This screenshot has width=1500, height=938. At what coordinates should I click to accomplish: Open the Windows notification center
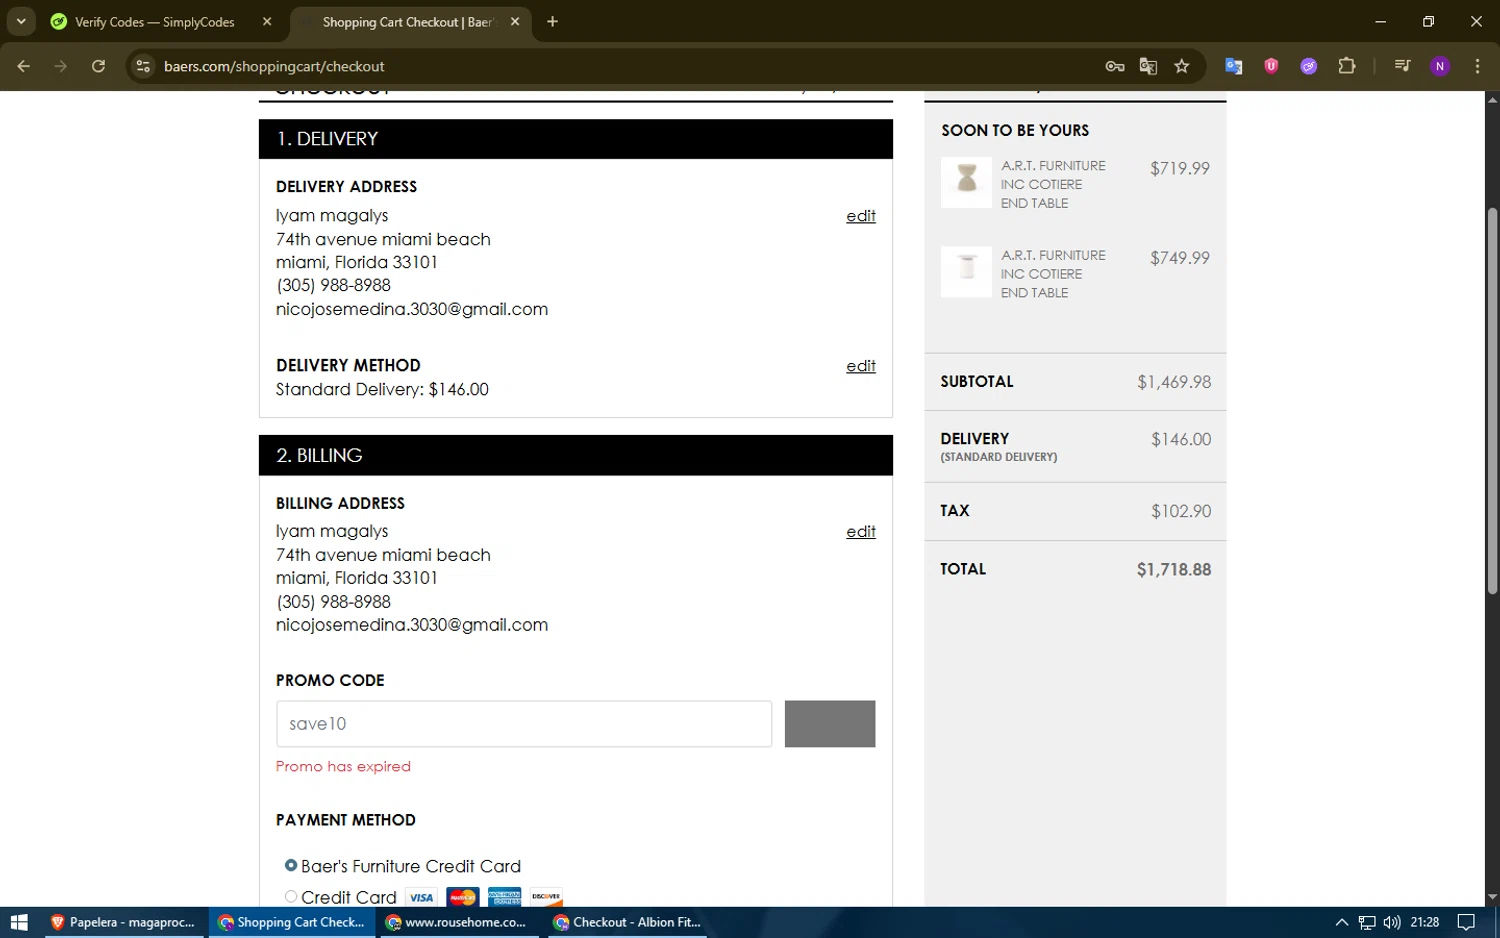(x=1466, y=922)
